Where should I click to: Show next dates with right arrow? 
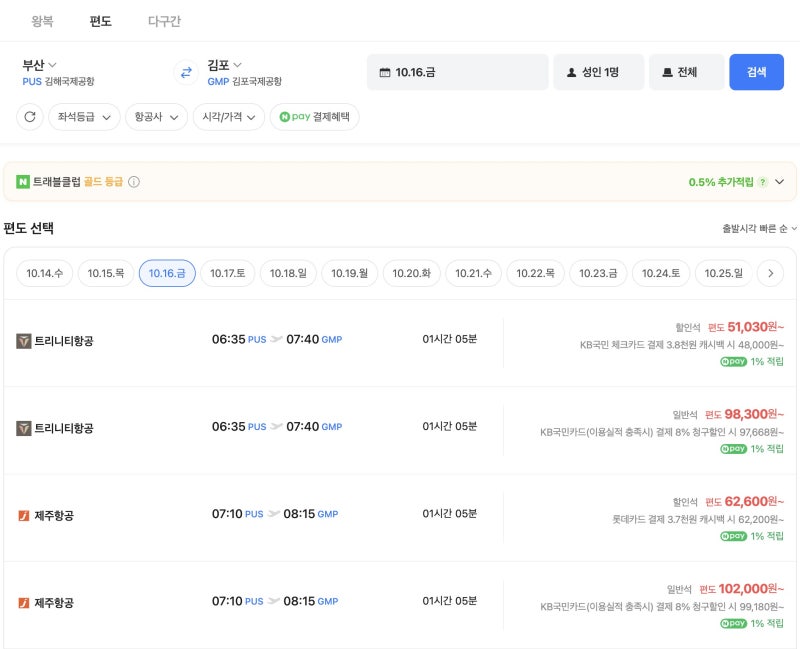click(x=770, y=273)
